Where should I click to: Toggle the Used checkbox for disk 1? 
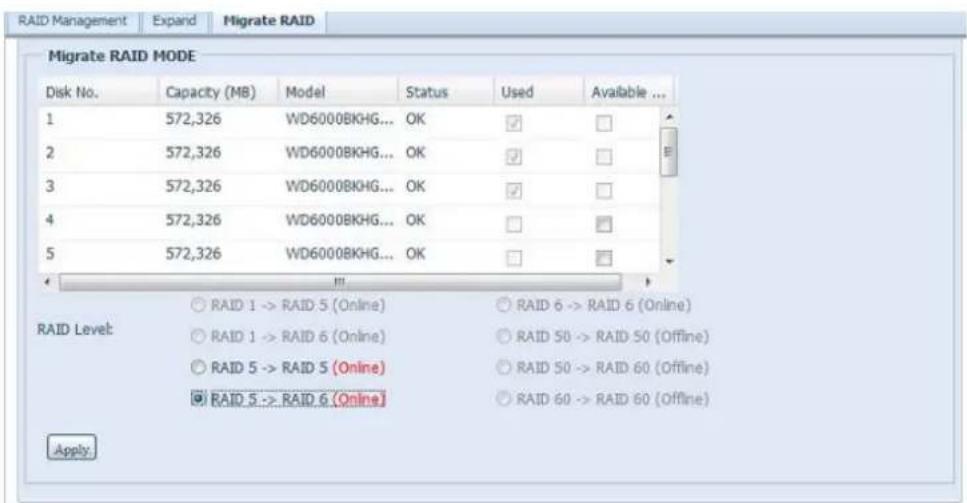pyautogui.click(x=514, y=123)
